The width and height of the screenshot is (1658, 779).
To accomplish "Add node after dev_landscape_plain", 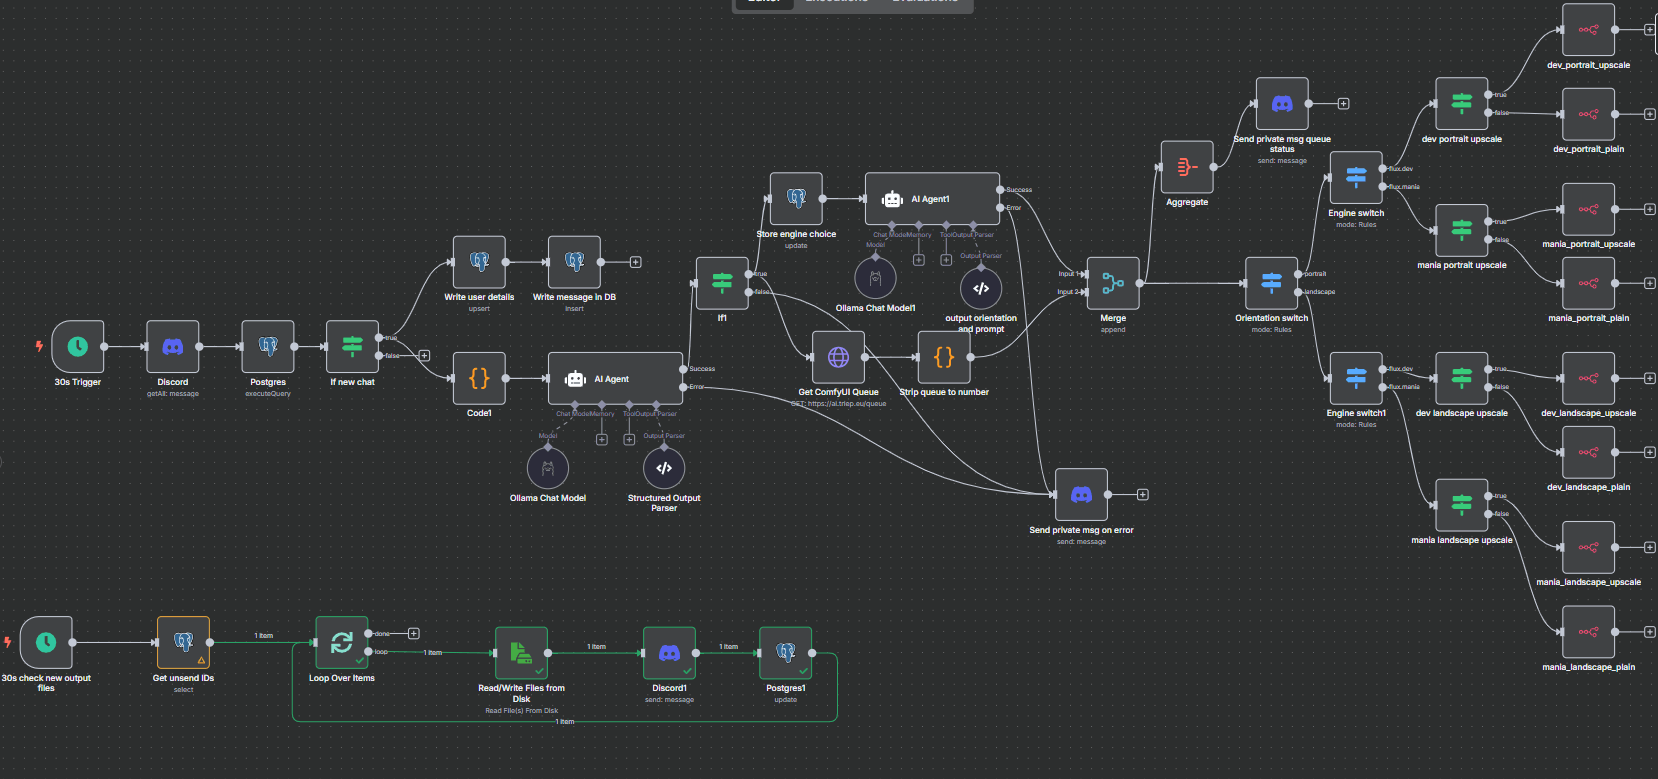I will point(1649,452).
